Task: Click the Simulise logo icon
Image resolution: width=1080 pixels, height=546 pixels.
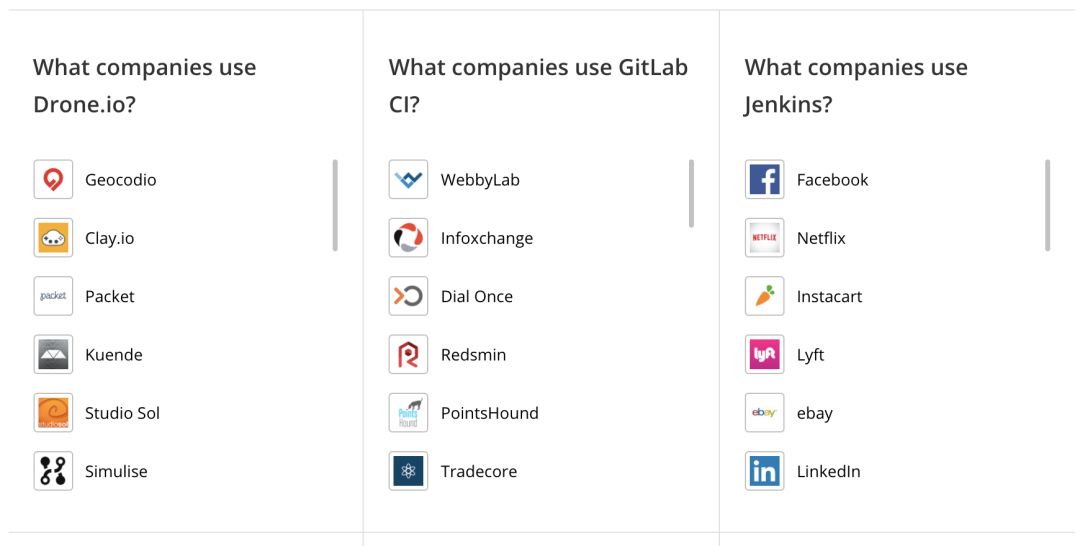Action: [x=53, y=471]
